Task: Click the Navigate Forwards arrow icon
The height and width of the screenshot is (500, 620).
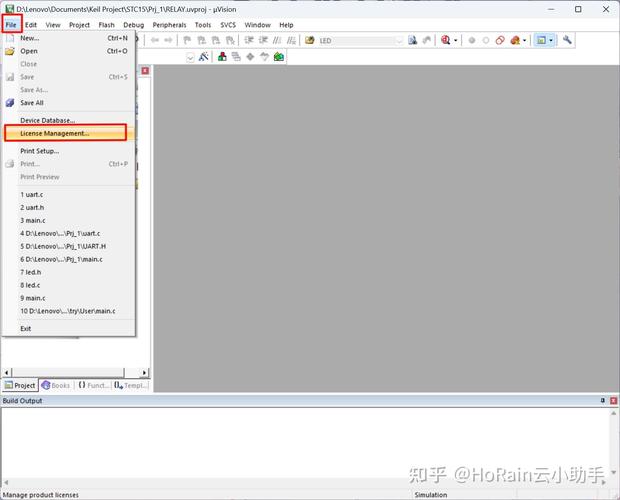Action: (x=168, y=40)
